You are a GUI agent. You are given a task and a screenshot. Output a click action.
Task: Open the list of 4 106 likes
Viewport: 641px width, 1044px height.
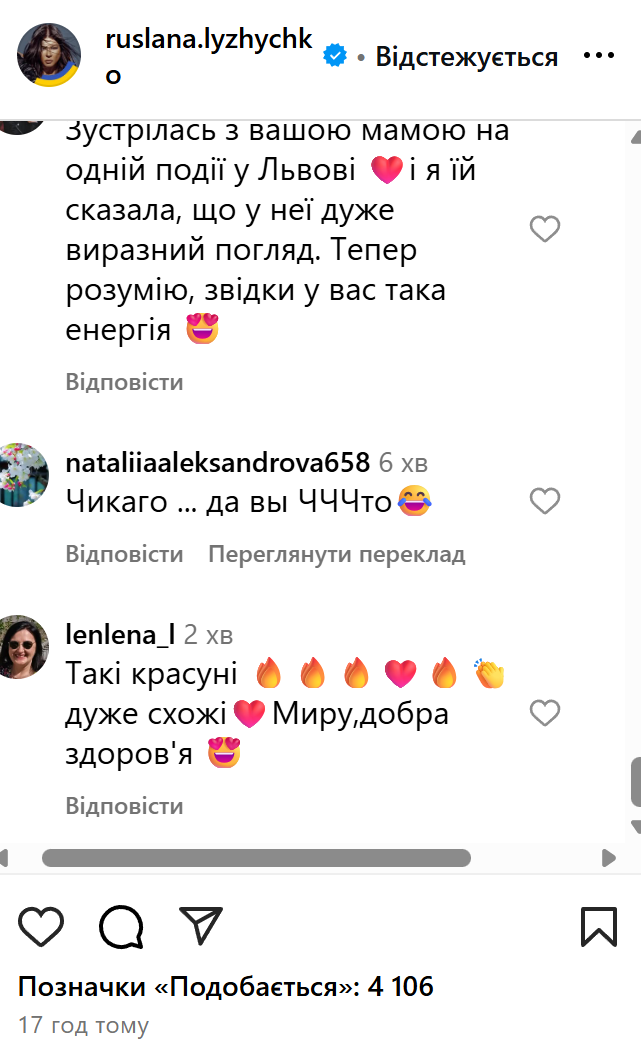coord(226,987)
